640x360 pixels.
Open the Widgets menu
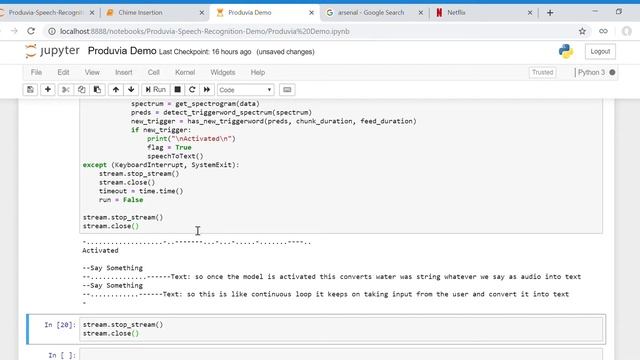point(222,73)
